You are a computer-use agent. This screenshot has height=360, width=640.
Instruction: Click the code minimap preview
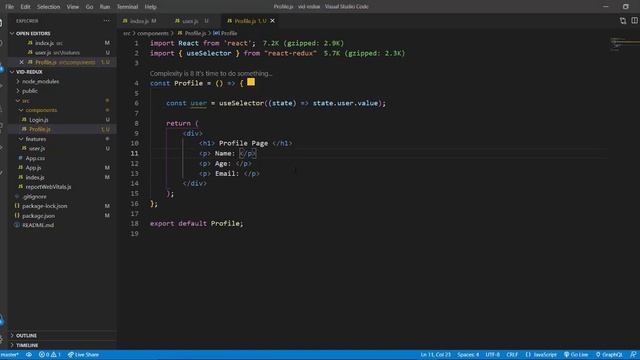coord(624,44)
